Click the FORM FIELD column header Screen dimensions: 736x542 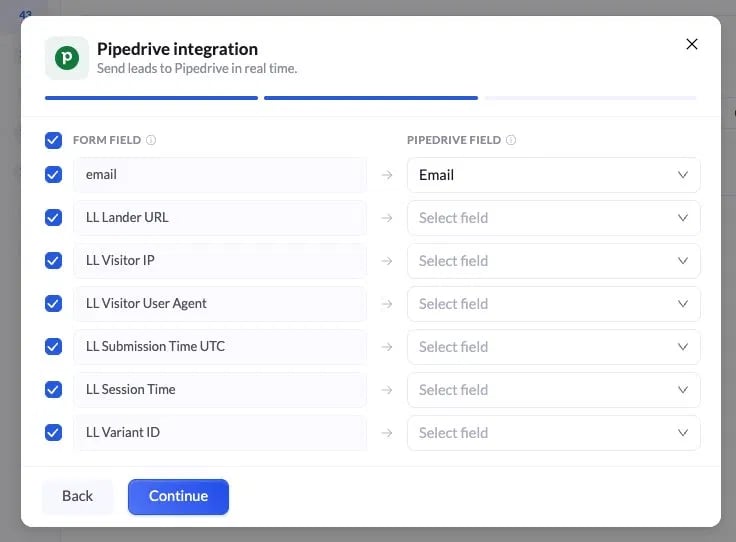[107, 140]
